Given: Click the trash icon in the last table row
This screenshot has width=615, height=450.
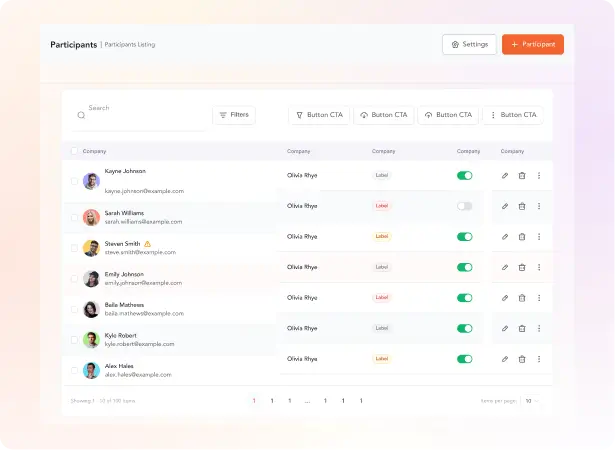Looking at the screenshot, I should 522,359.
